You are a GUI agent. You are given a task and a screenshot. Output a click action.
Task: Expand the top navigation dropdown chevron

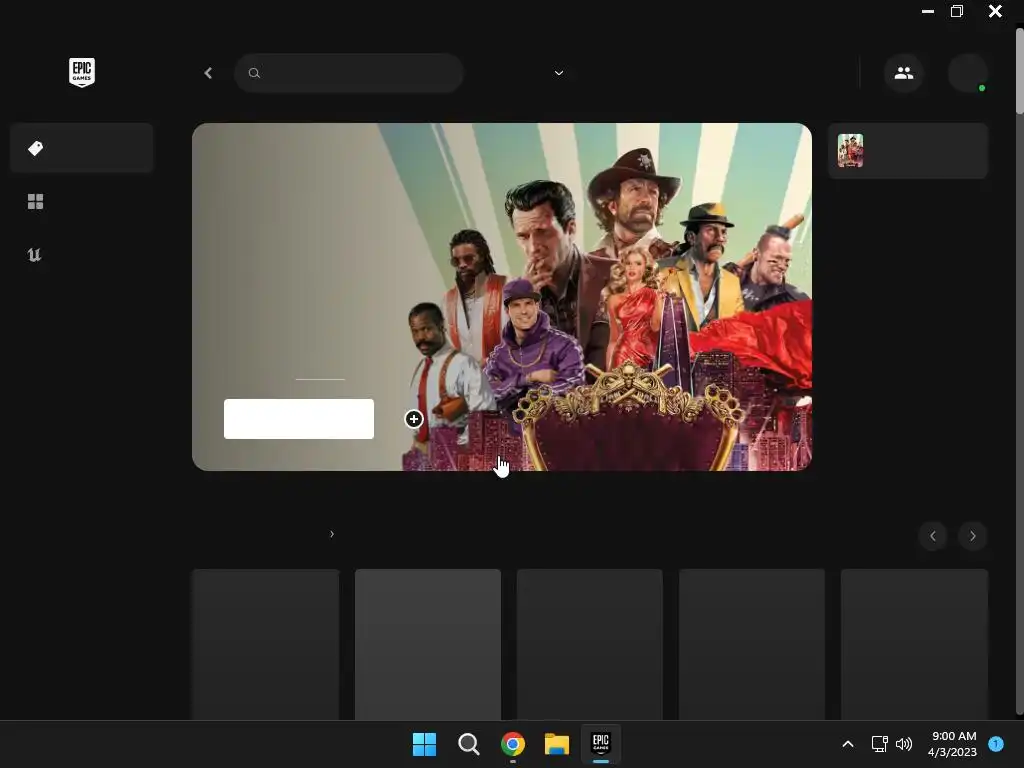tap(559, 73)
